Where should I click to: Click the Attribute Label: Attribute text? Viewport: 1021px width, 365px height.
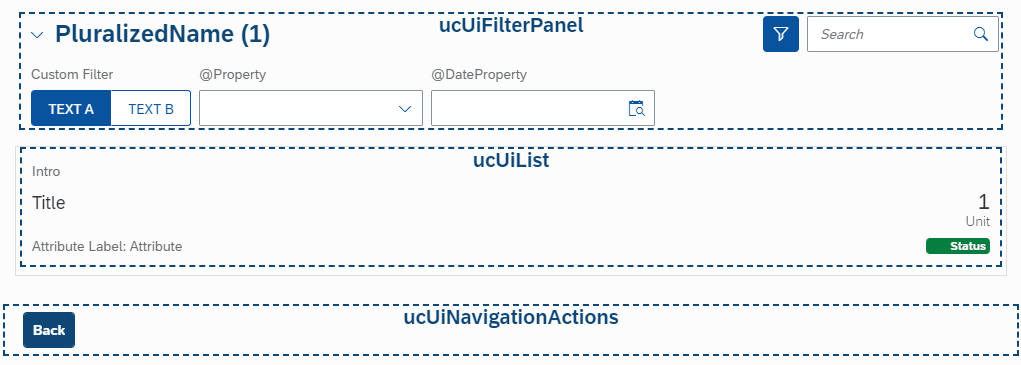coord(107,247)
